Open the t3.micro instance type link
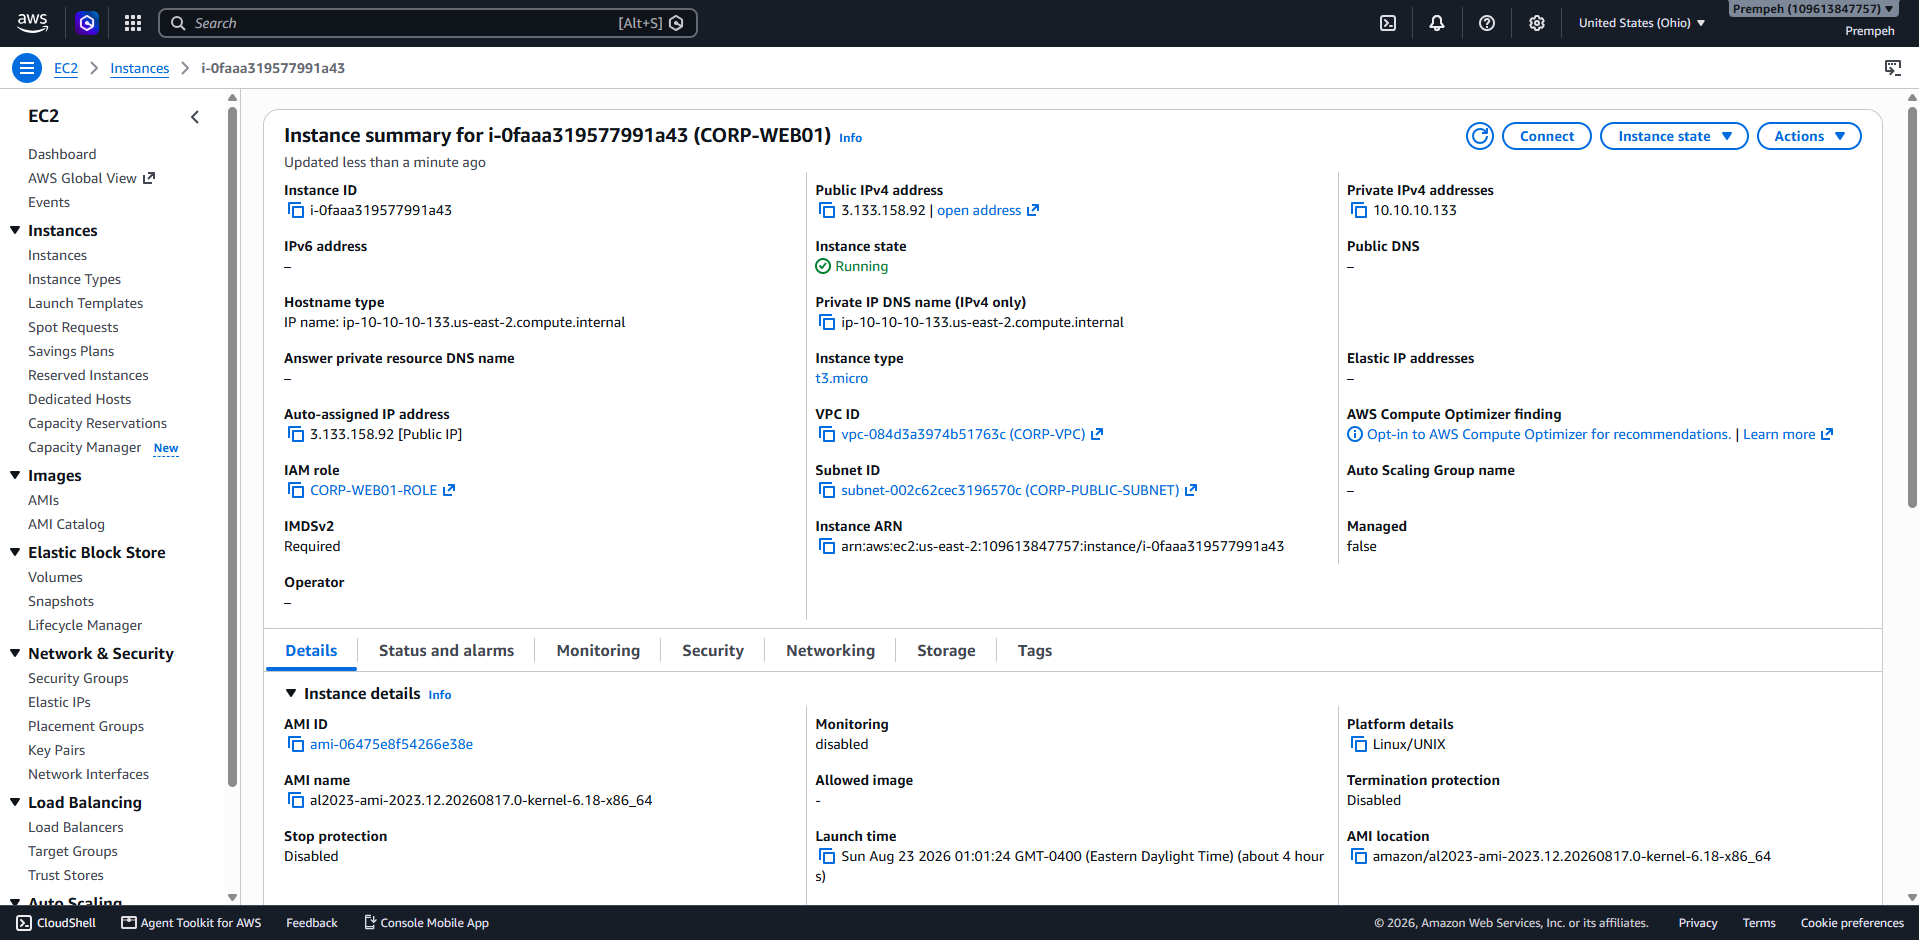 pos(841,378)
